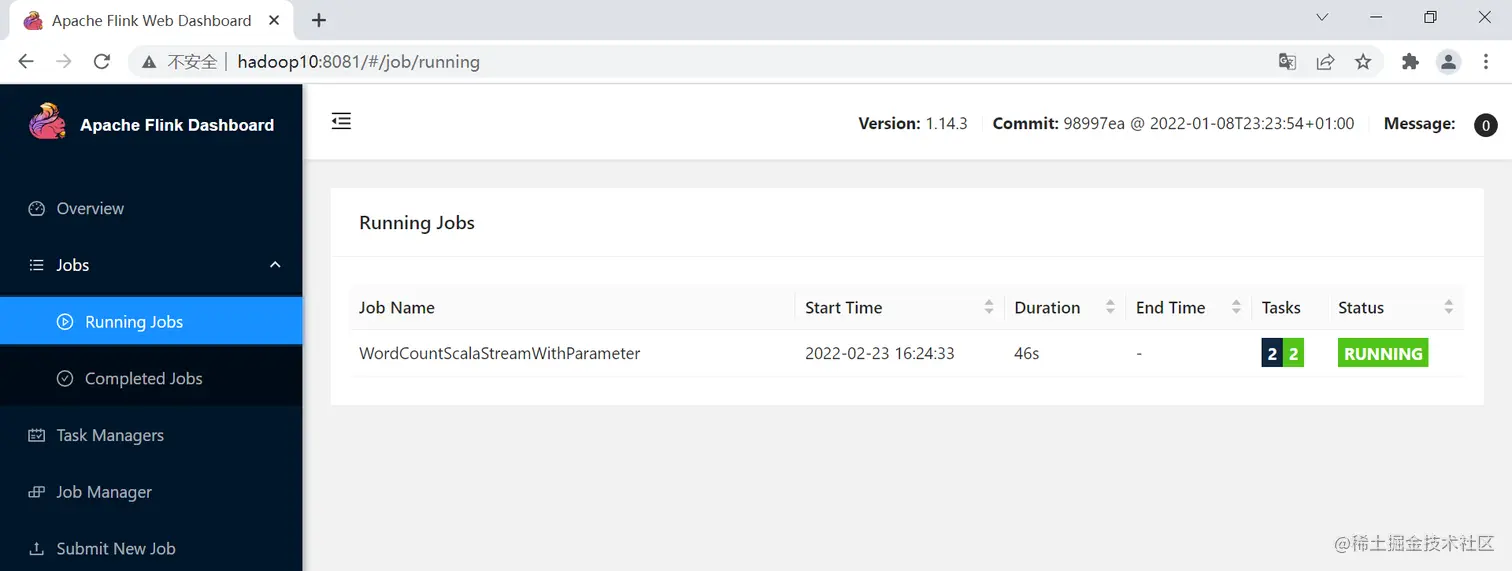Image resolution: width=1512 pixels, height=571 pixels.
Task: Open Job Manager in the sidebar
Action: pos(151,492)
